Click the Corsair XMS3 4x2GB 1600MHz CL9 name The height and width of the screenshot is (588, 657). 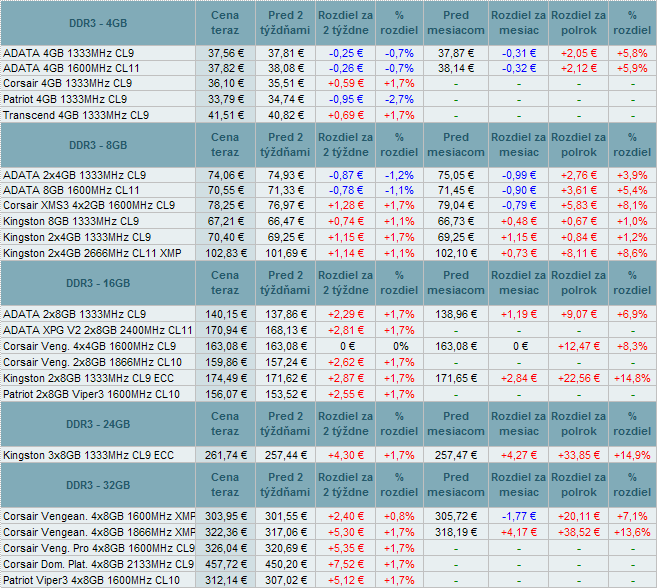[89, 205]
